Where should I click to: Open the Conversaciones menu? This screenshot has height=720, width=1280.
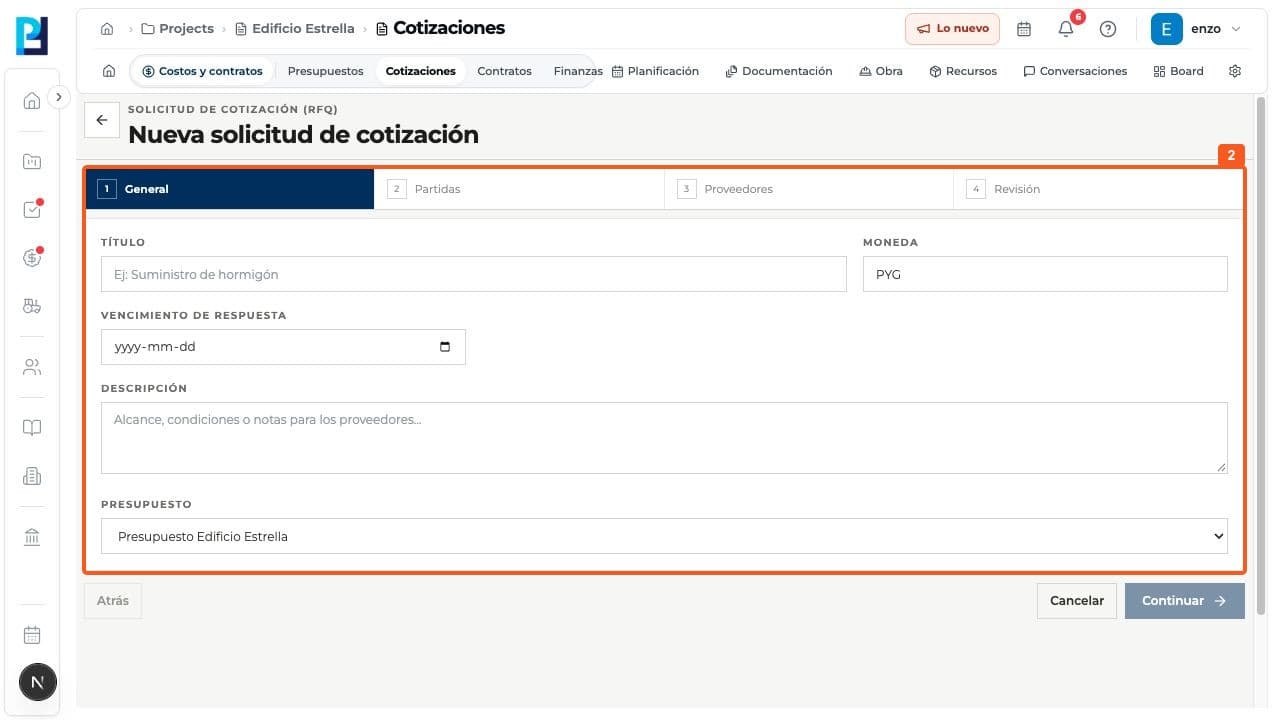[1075, 71]
